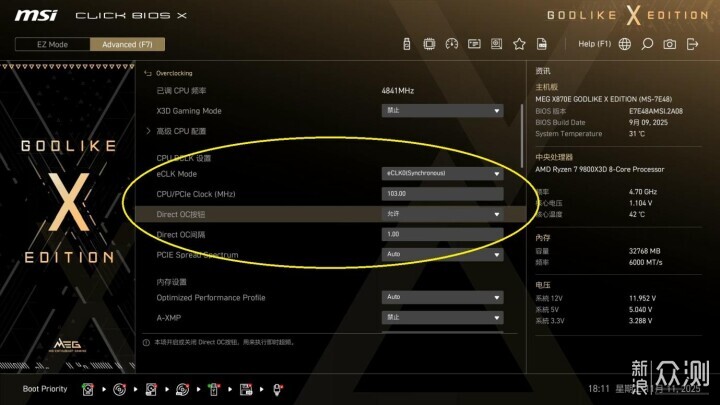
Task: Go back using the Overclocking return arrow
Action: [147, 73]
